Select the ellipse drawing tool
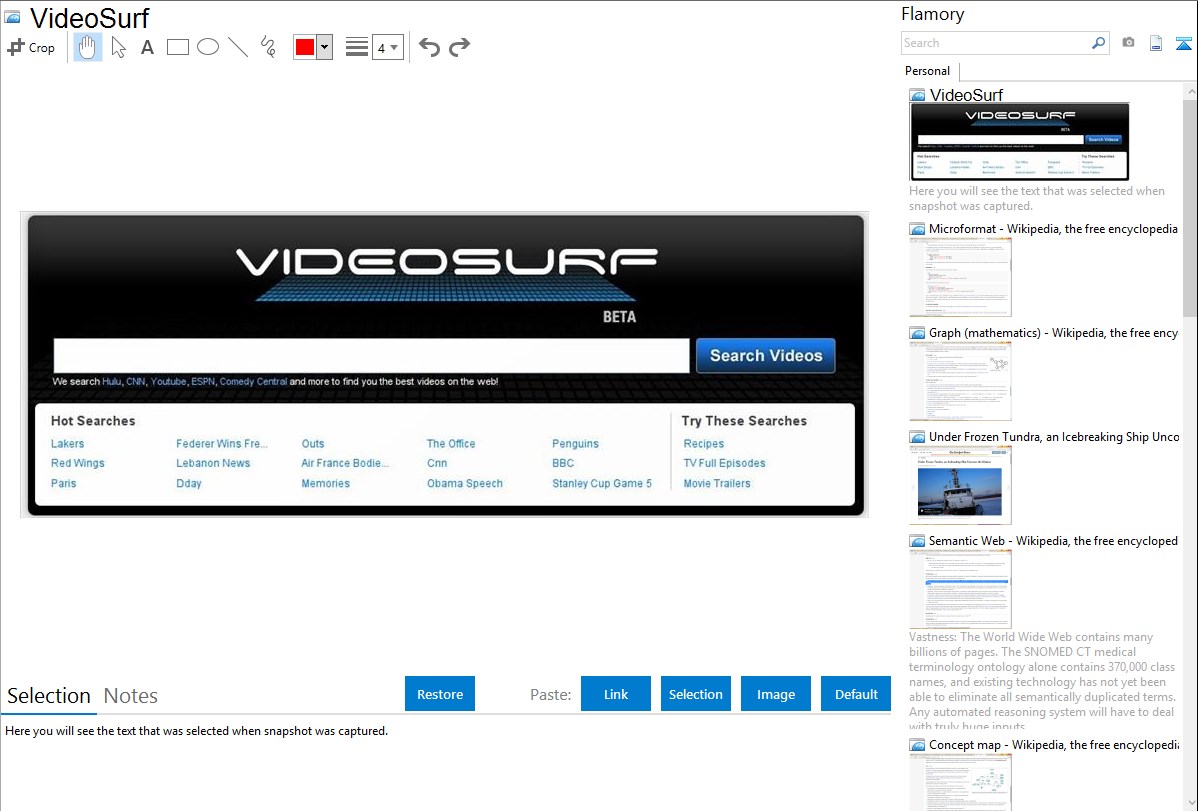 (208, 47)
